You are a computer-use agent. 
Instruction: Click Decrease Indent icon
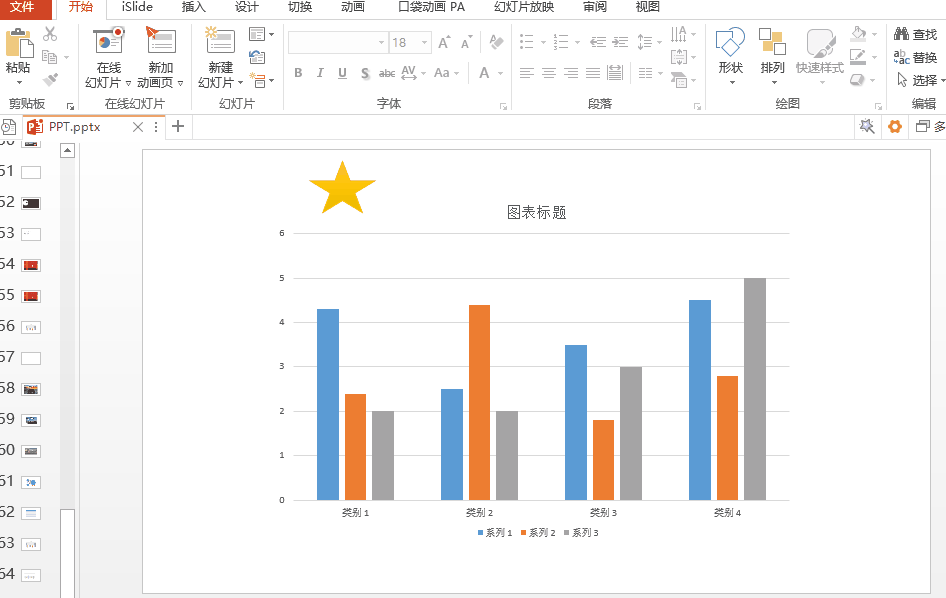click(x=597, y=42)
